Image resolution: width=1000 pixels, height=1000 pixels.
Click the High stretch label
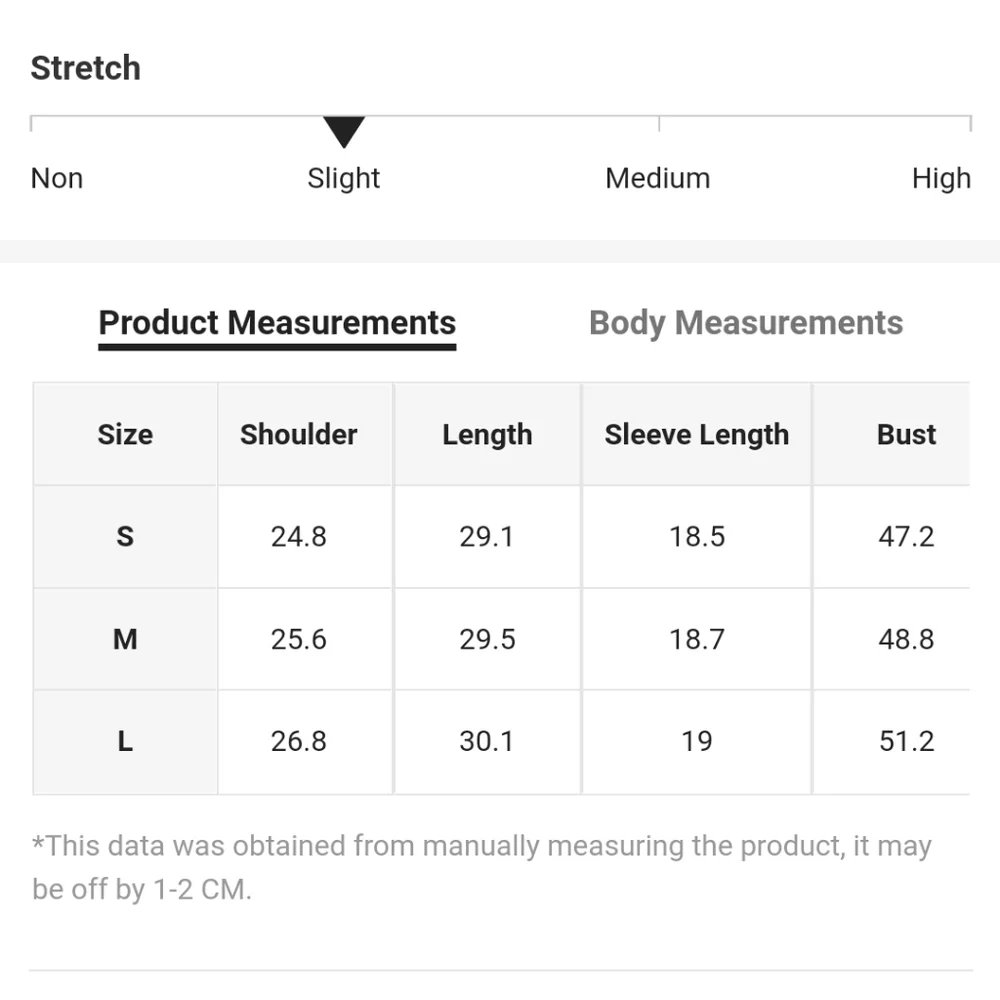(941, 178)
